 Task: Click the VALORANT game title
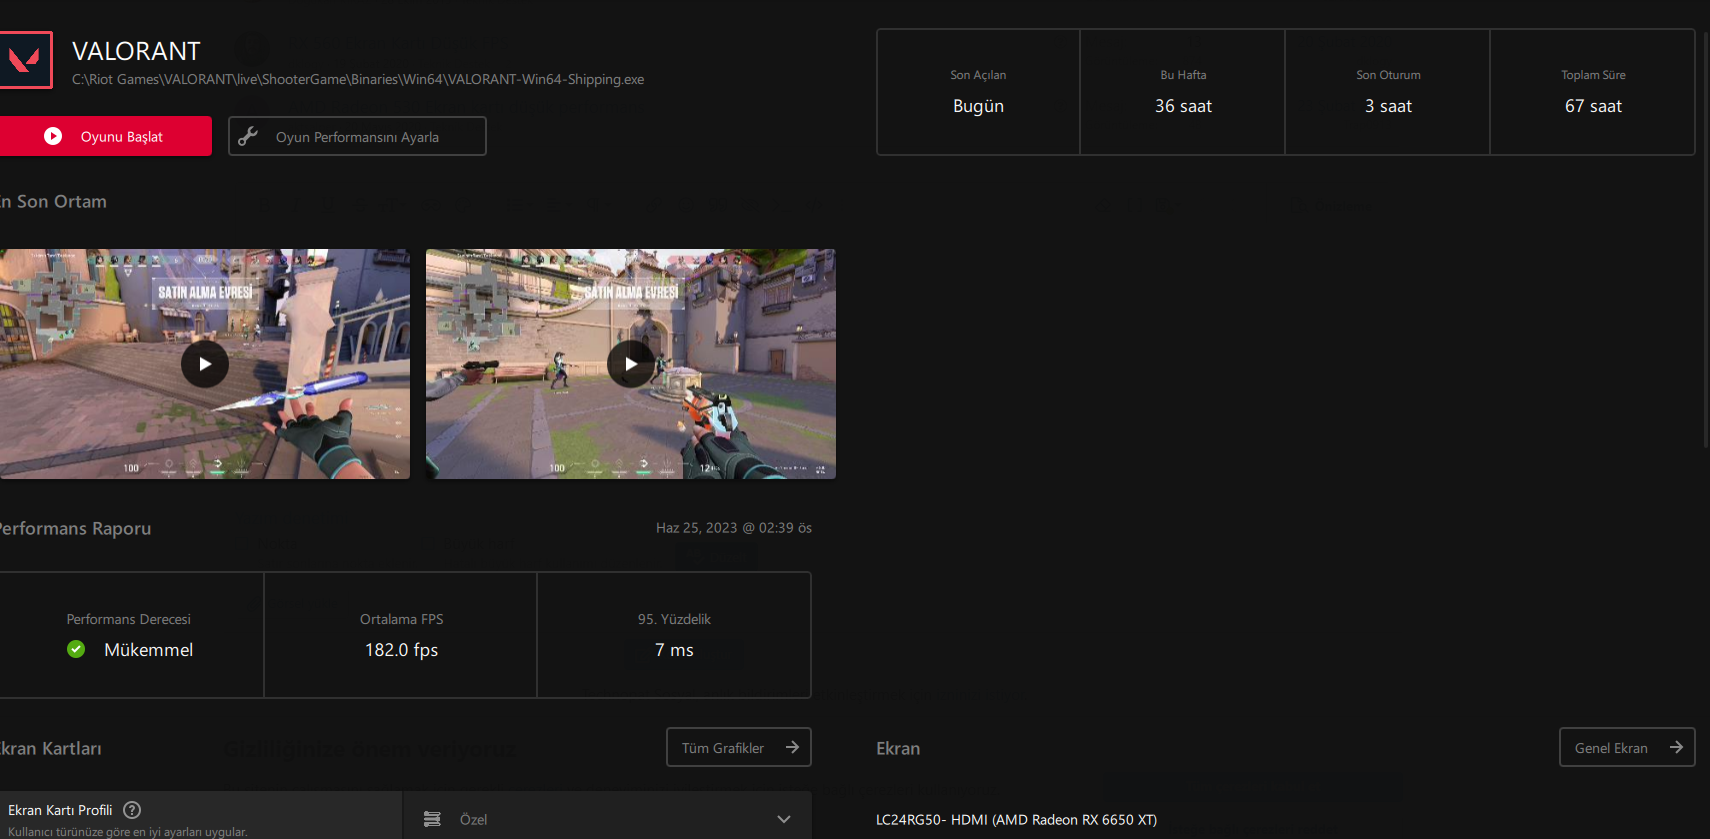coord(136,51)
